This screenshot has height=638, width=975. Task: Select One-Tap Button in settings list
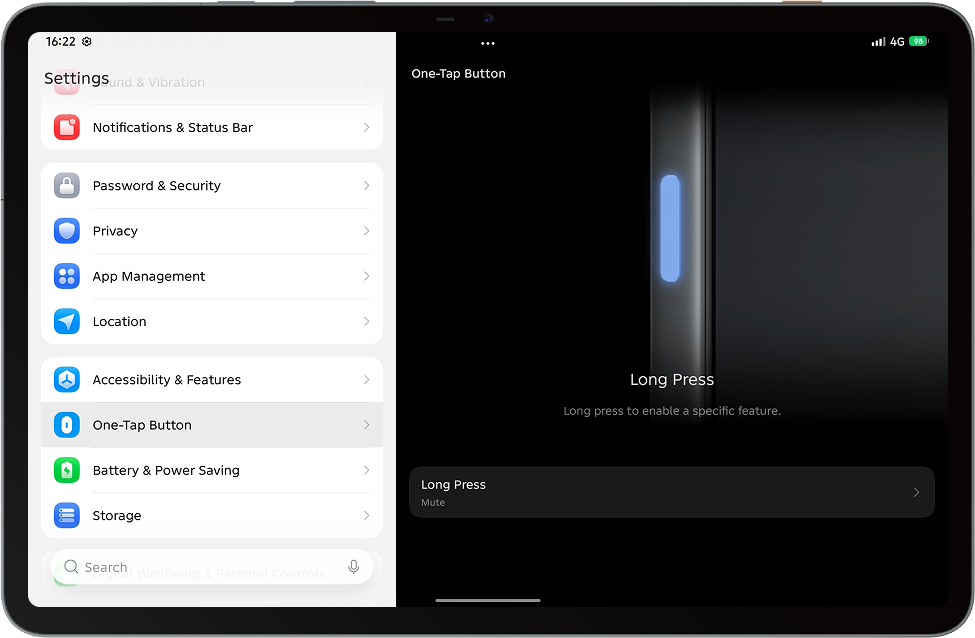(212, 425)
